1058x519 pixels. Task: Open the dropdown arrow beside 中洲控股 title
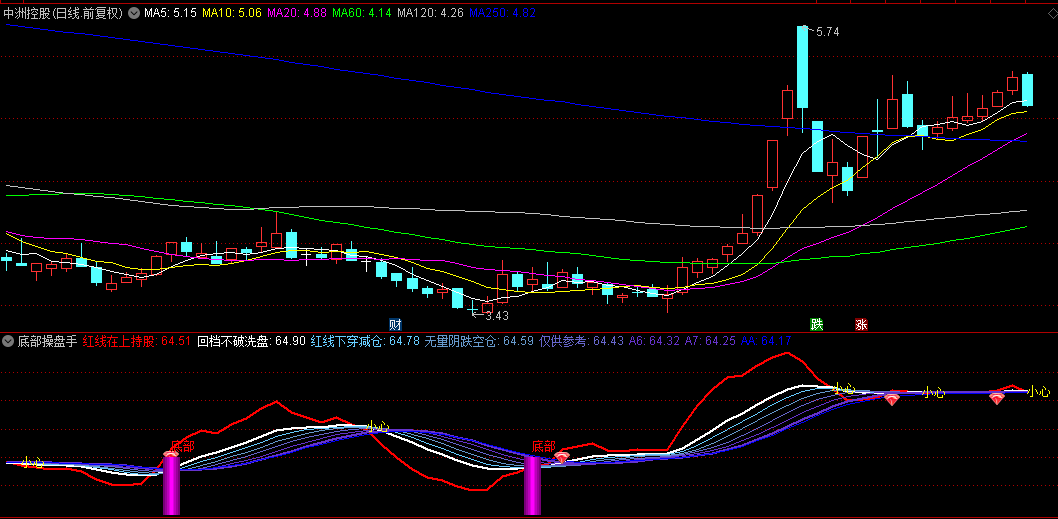[134, 13]
